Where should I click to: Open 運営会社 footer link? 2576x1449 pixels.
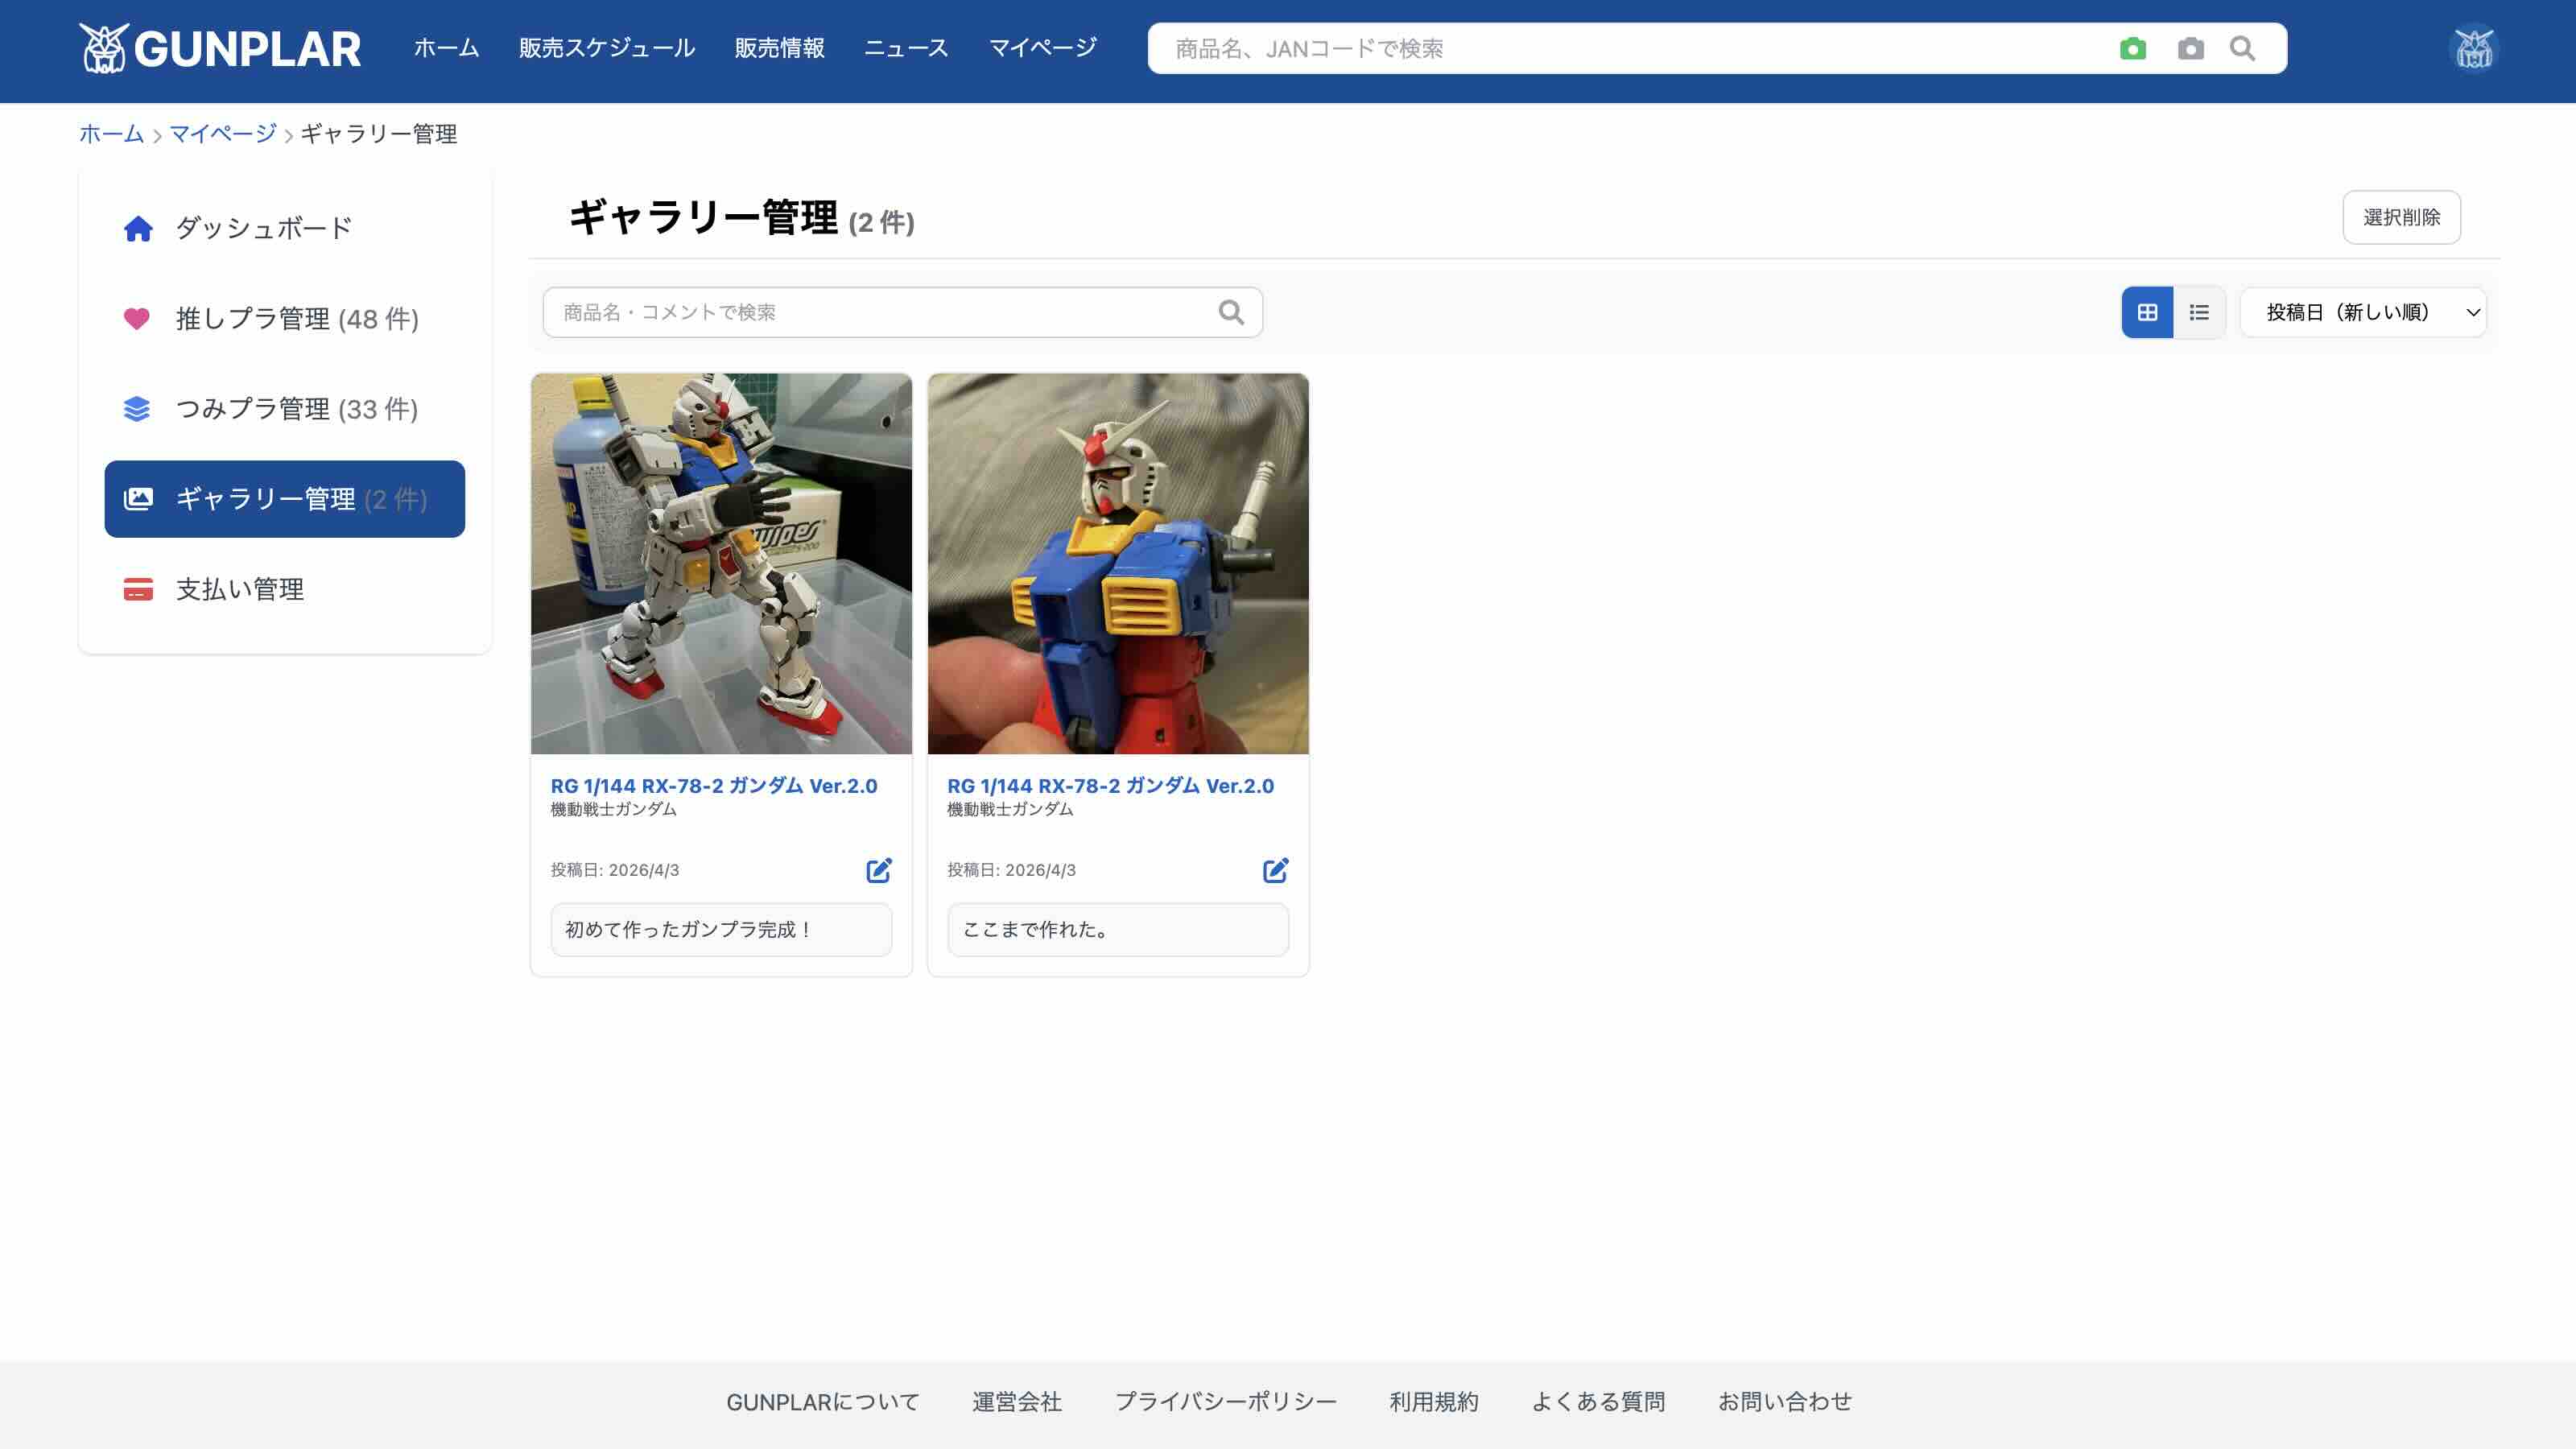(1017, 1402)
